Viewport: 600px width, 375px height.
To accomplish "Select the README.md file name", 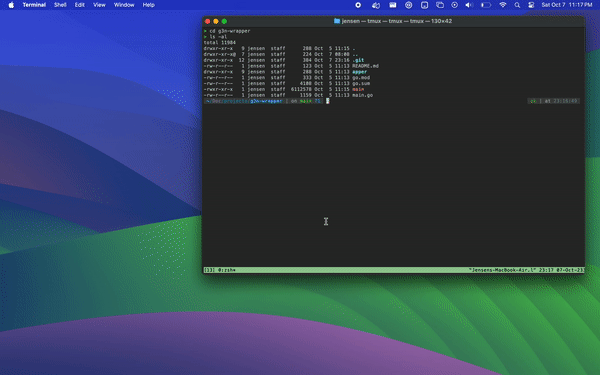I will coord(365,66).
